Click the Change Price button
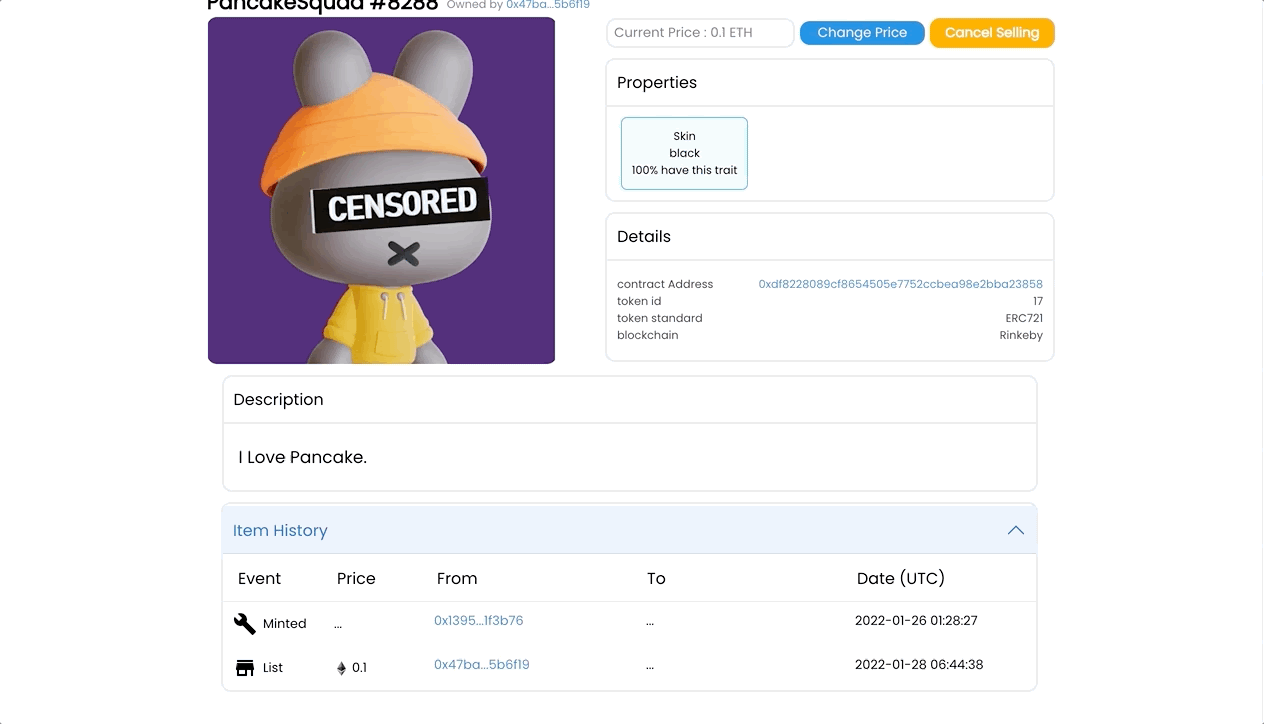The width and height of the screenshot is (1264, 724). click(x=862, y=33)
